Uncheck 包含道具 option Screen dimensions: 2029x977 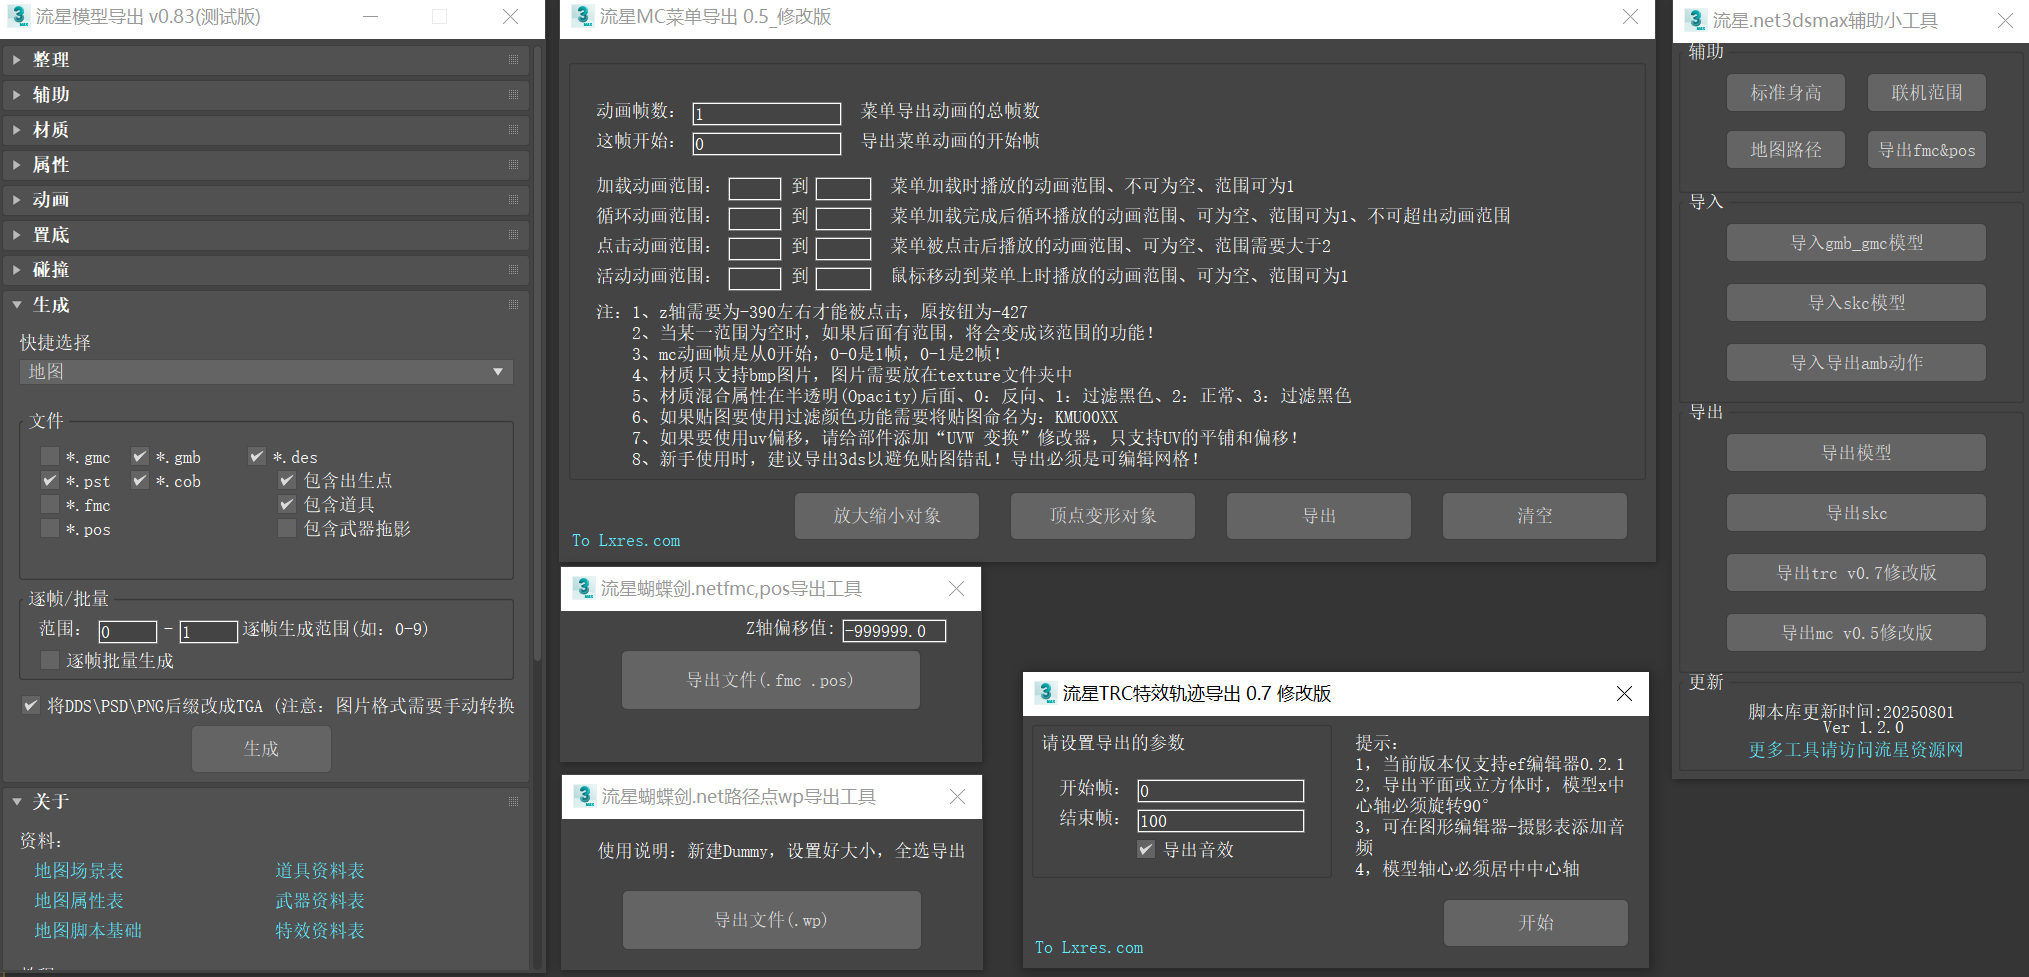click(x=287, y=505)
